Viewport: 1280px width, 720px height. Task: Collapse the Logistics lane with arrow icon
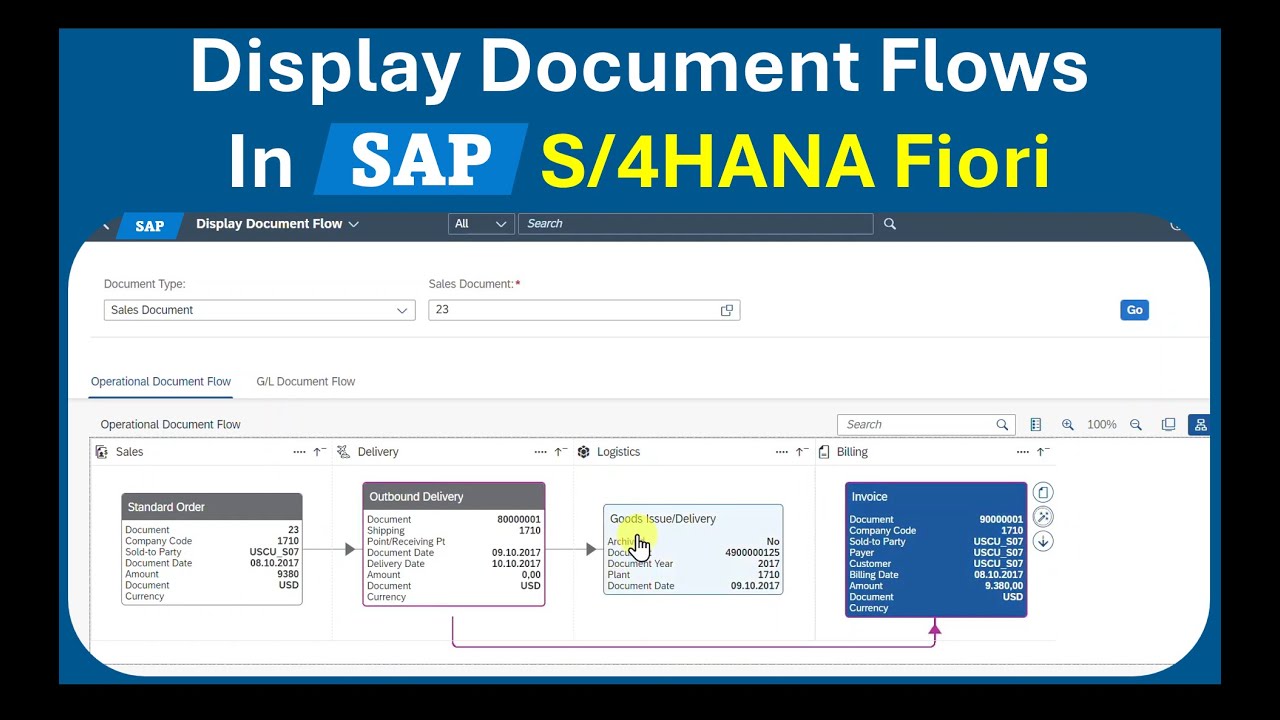[x=801, y=452]
